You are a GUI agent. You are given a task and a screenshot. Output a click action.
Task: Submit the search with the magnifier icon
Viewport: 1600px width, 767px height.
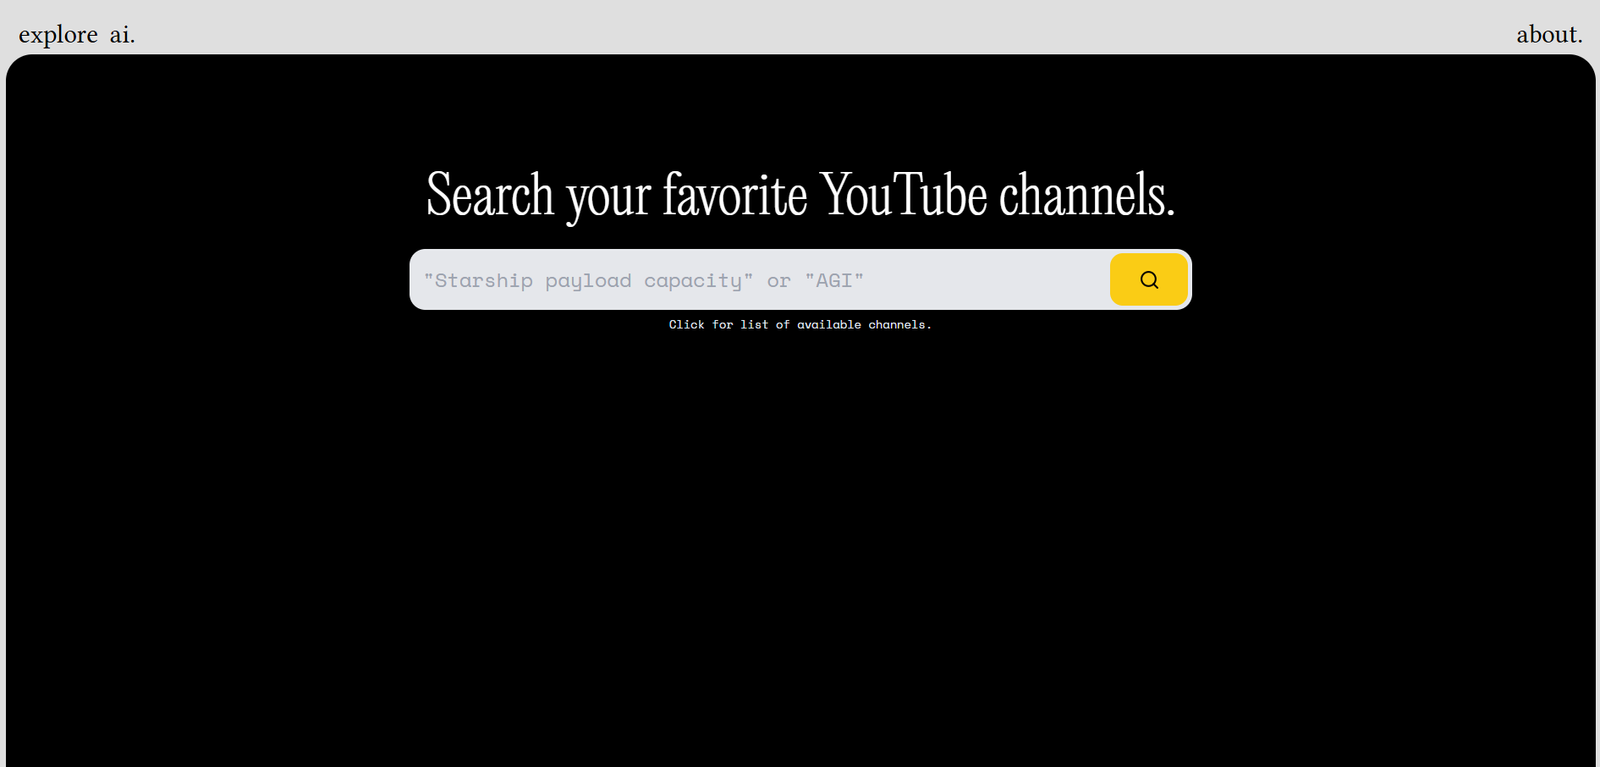pos(1149,280)
